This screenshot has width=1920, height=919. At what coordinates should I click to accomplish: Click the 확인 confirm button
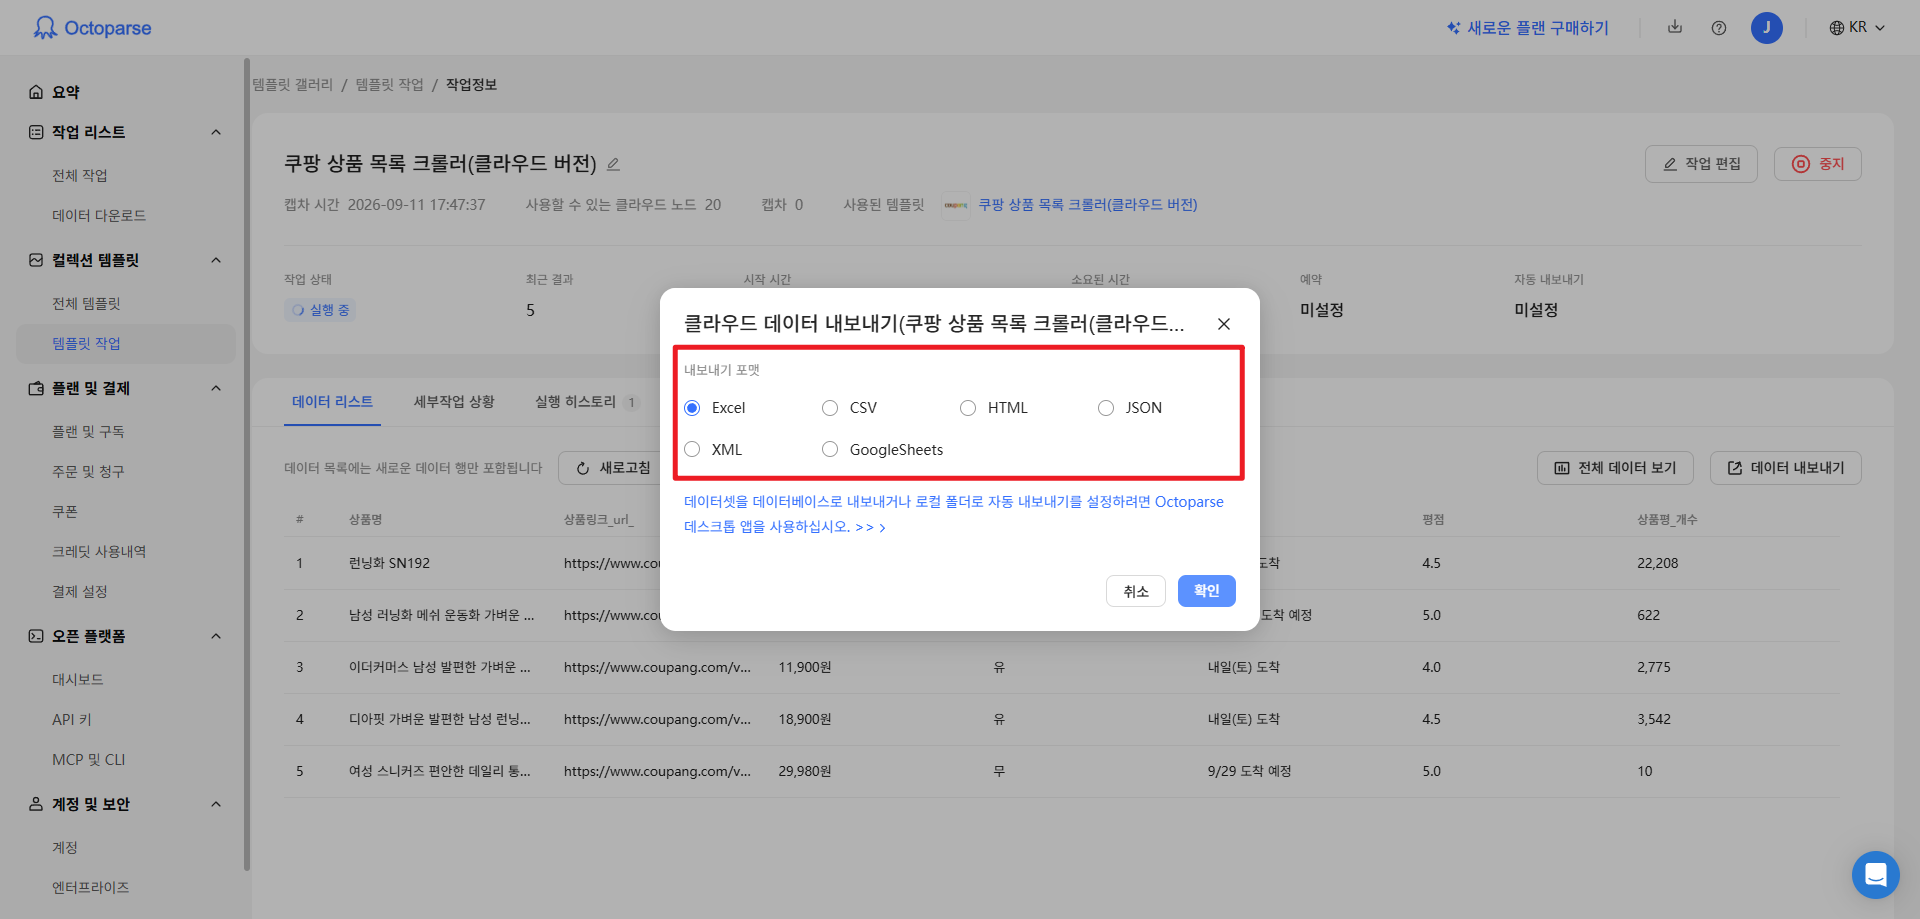click(1207, 591)
